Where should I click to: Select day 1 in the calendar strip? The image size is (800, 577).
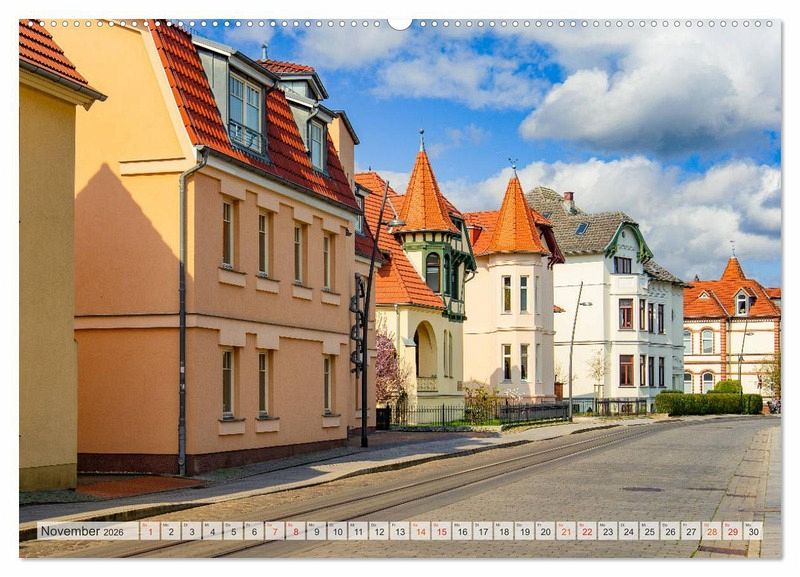click(x=149, y=531)
